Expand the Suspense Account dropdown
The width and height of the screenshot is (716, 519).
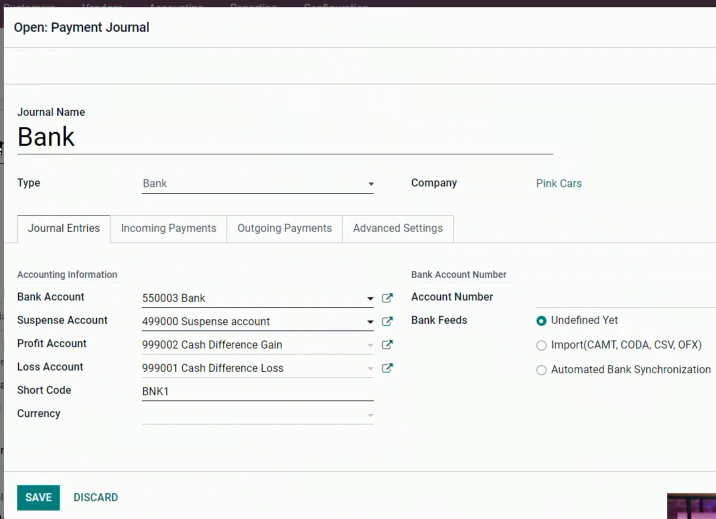click(x=370, y=322)
